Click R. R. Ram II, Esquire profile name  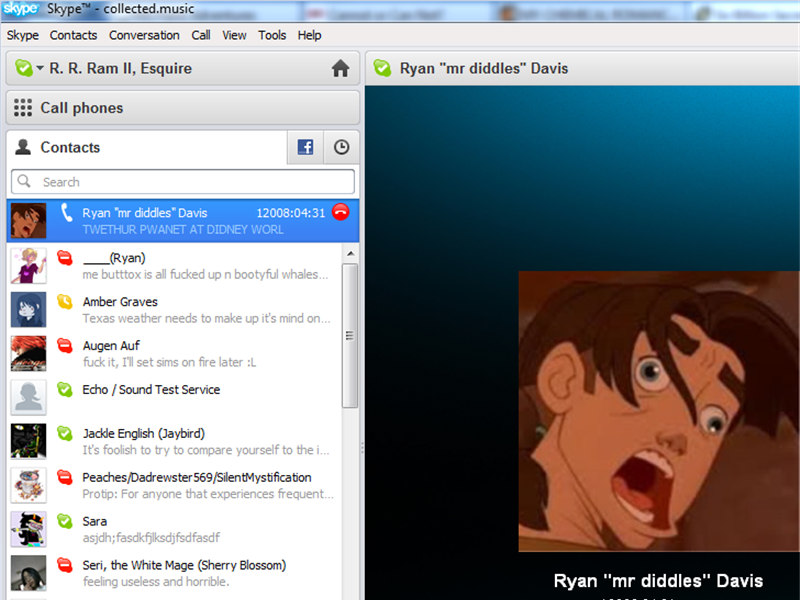point(120,68)
